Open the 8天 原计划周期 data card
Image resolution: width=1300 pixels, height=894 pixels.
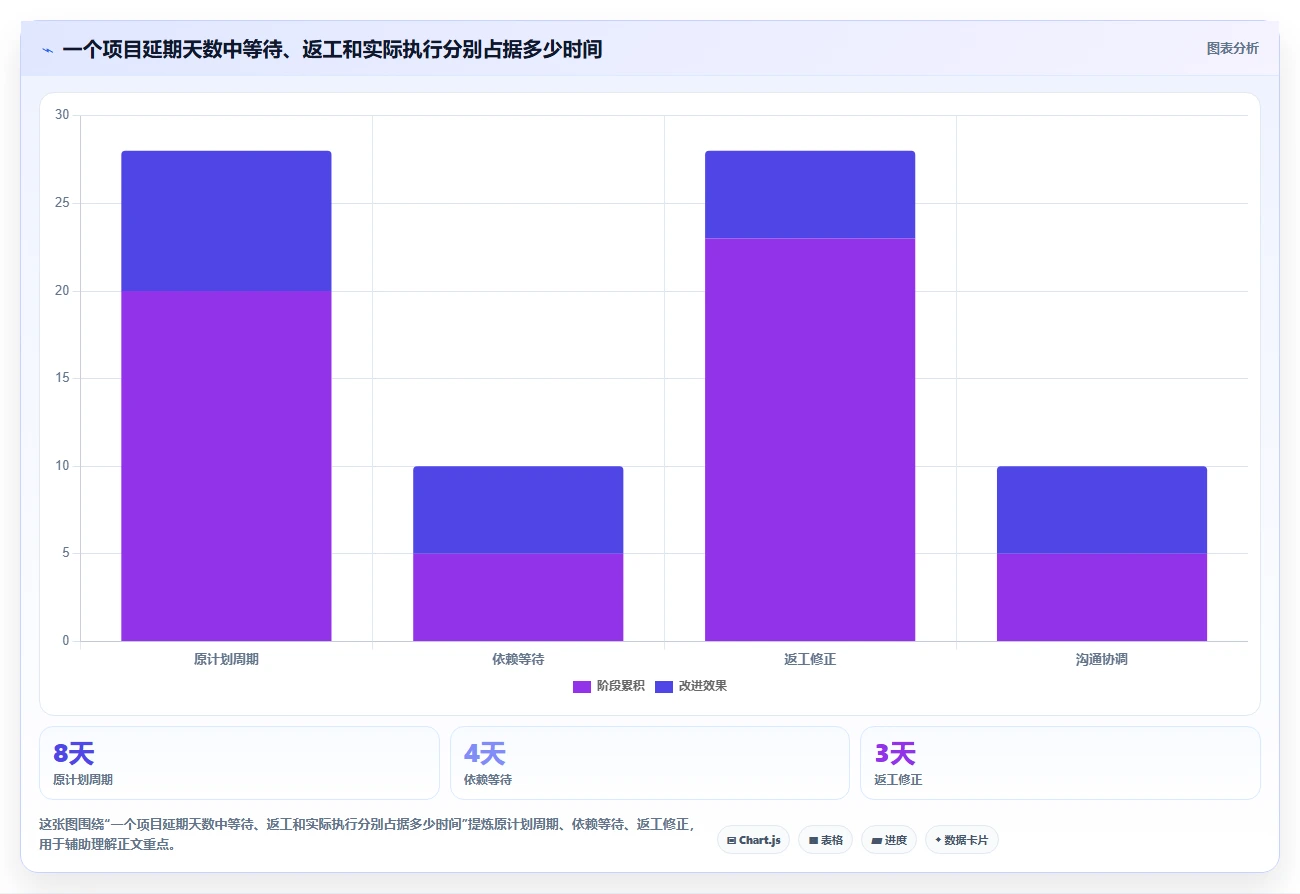pyautogui.click(x=239, y=763)
